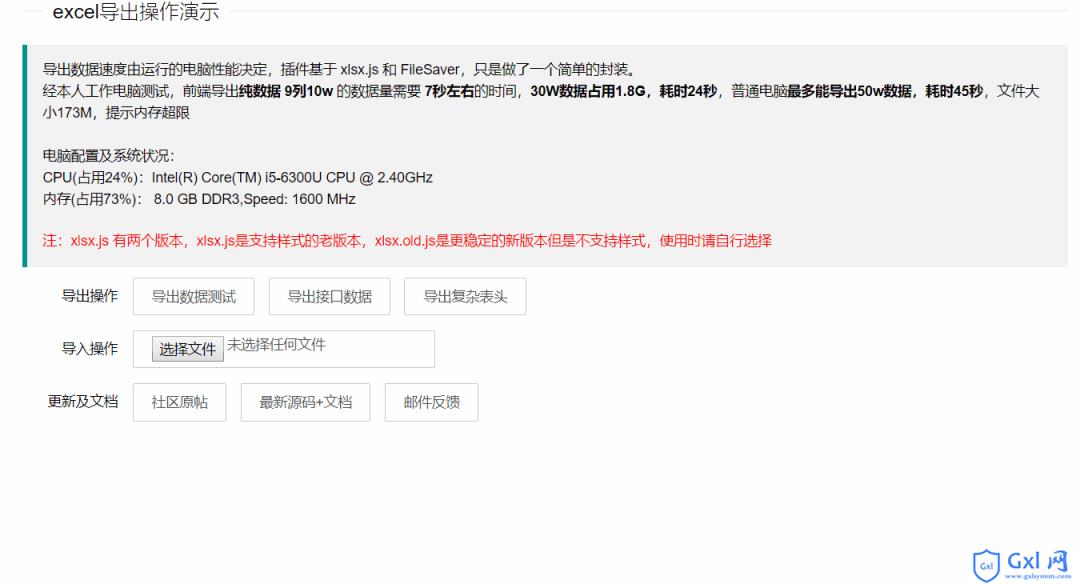This screenshot has width=1080, height=584.
Task: Export the complex header via 导出复杂表头
Action: 465,297
